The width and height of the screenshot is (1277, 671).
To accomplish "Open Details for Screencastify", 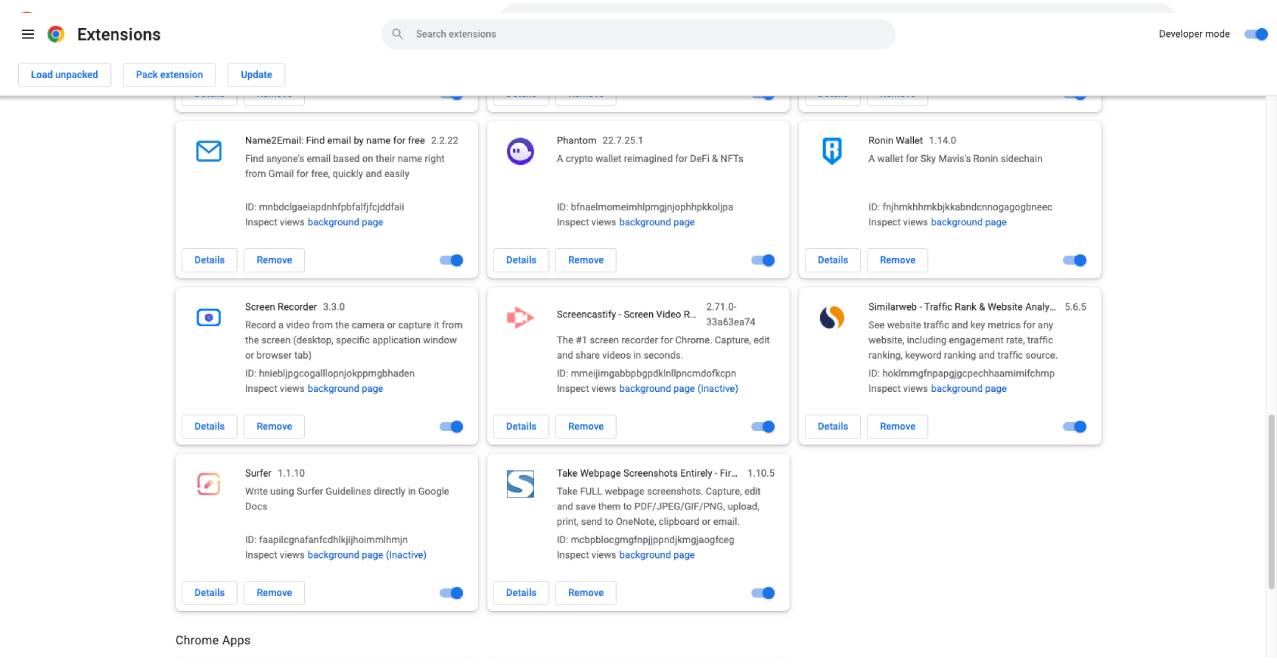I will pyautogui.click(x=521, y=426).
